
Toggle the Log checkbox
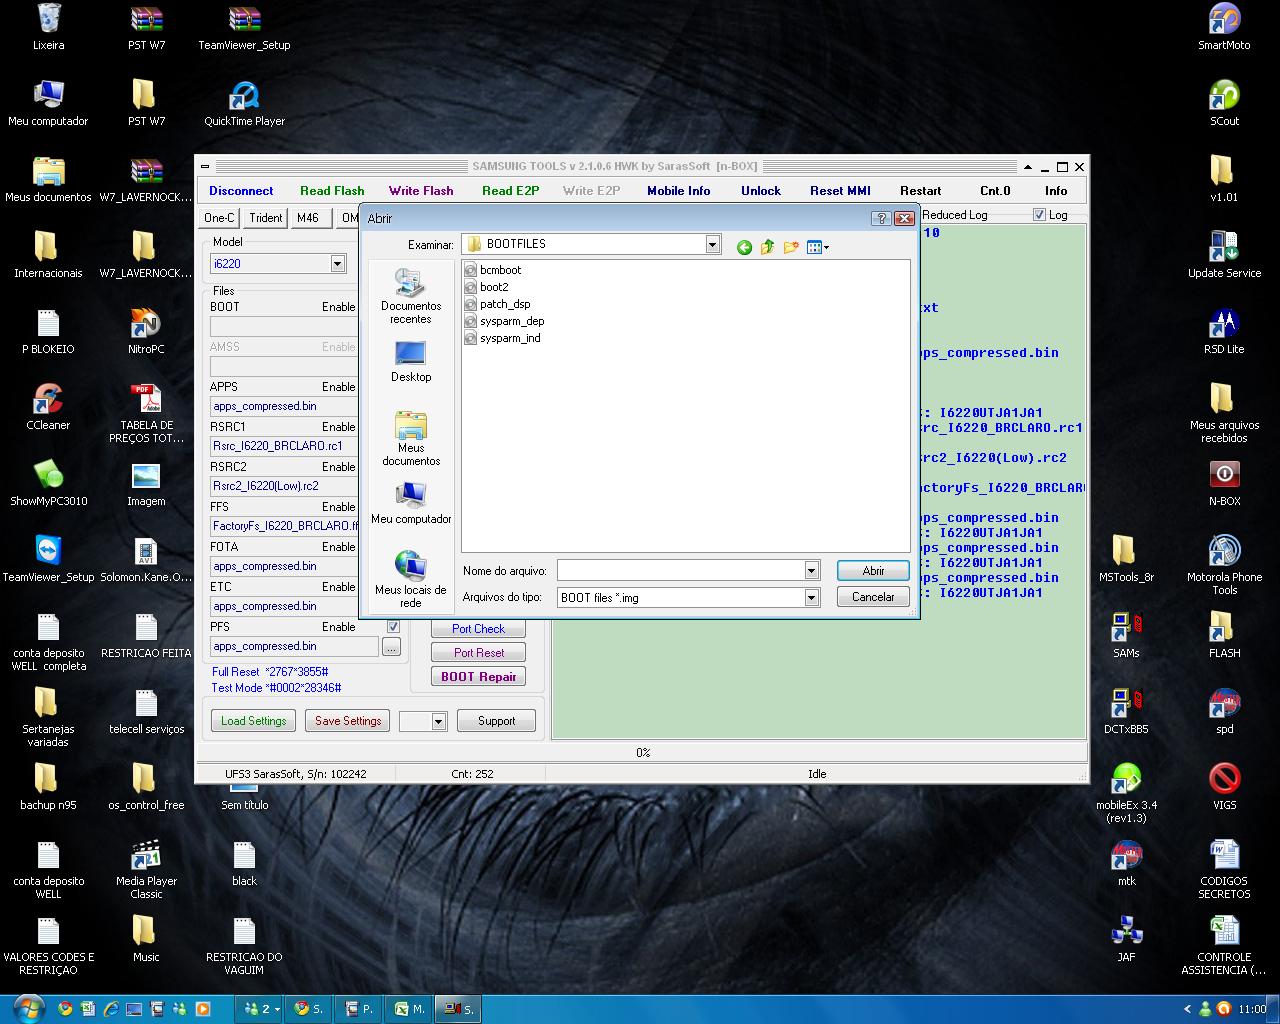tap(1039, 215)
